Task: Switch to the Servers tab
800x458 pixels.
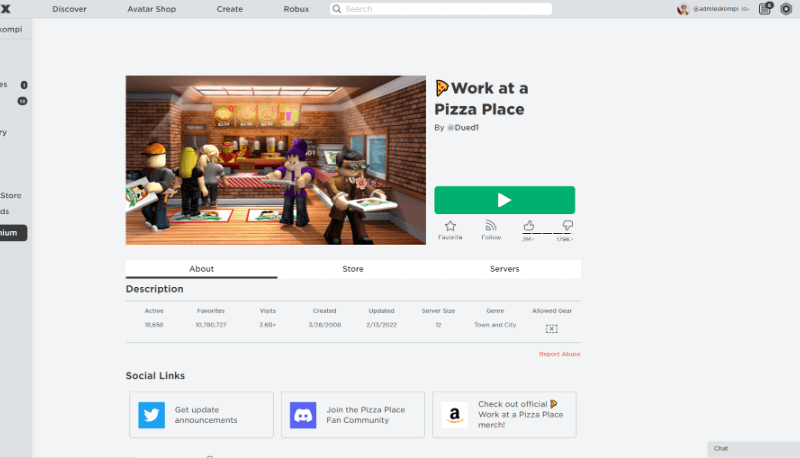Action: point(505,269)
